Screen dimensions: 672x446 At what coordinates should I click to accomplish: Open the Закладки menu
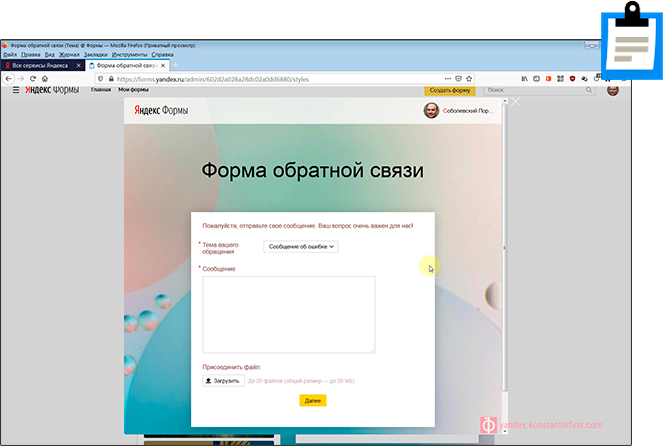[x=96, y=55]
